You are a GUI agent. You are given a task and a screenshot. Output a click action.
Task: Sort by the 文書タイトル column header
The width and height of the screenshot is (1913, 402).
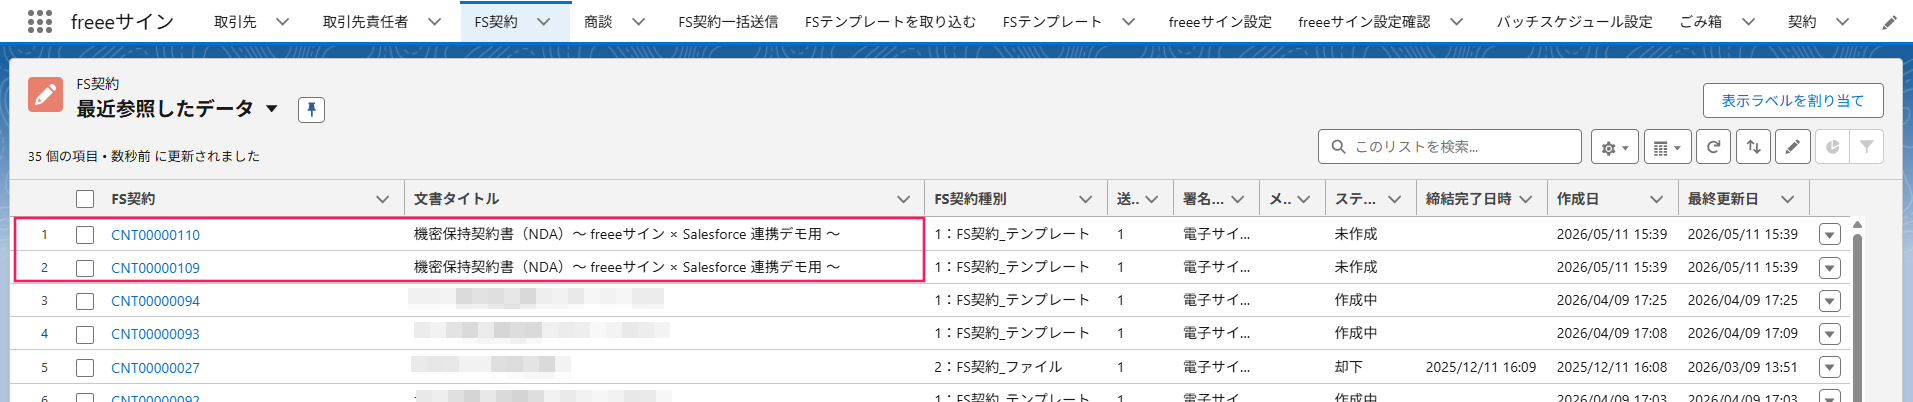(457, 199)
